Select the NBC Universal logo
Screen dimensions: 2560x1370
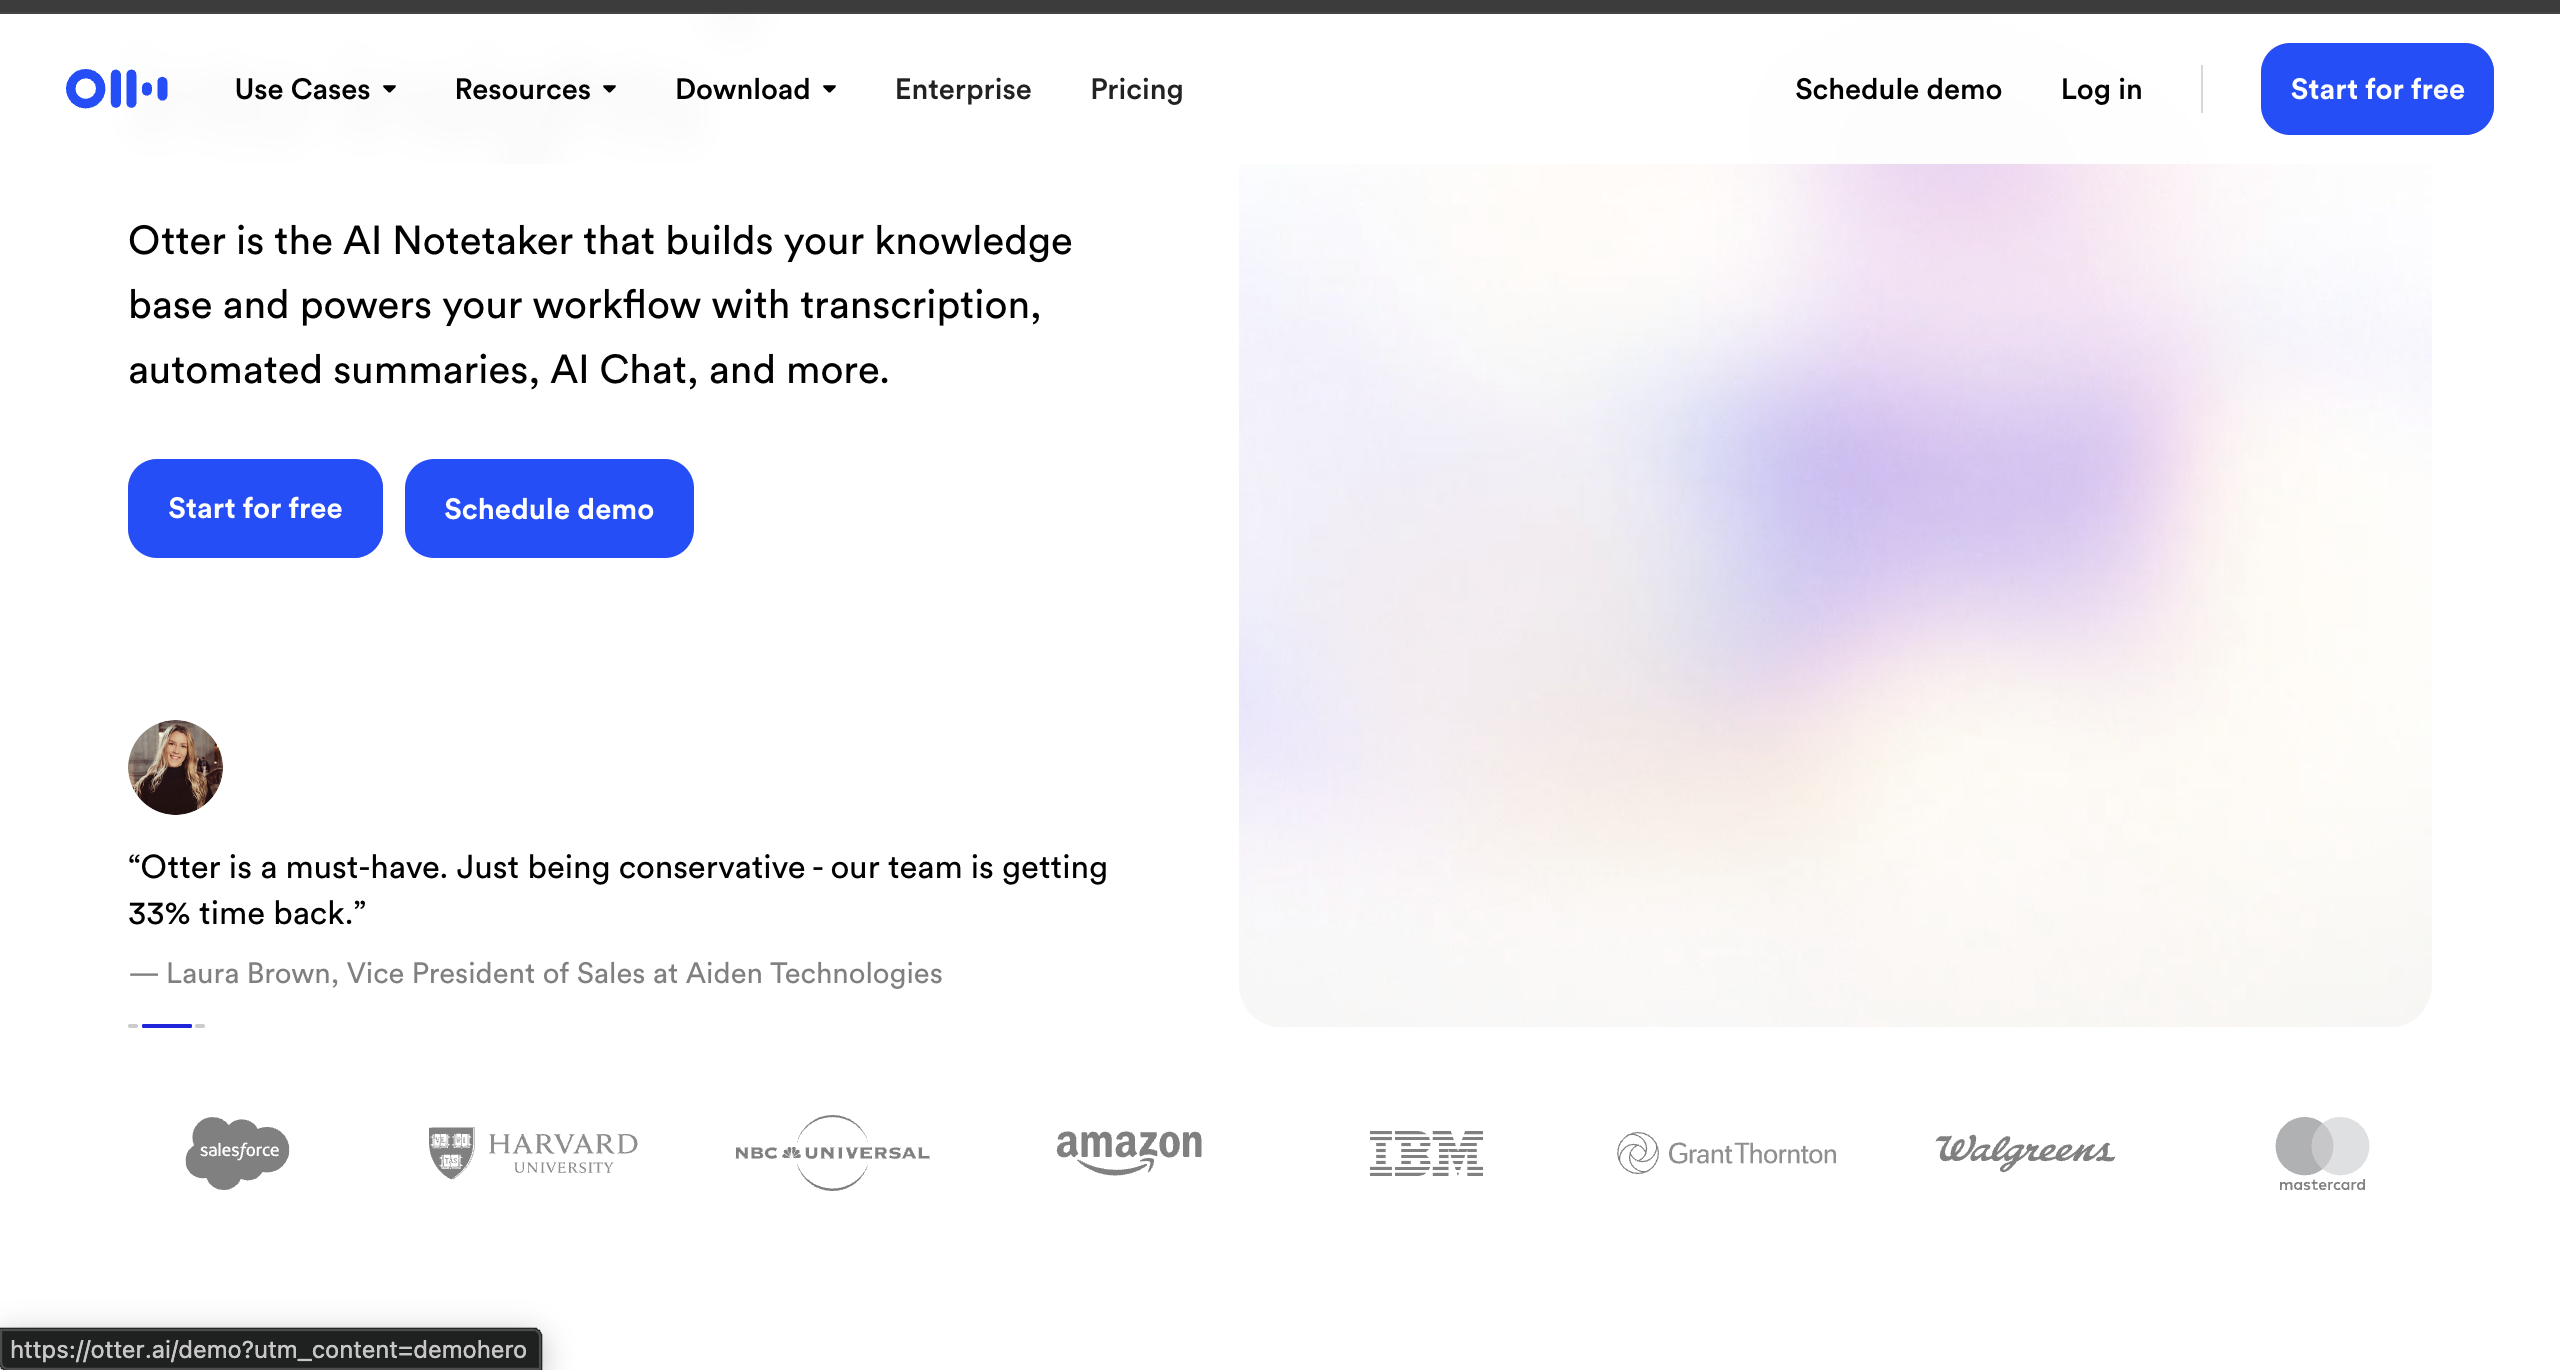831,1152
